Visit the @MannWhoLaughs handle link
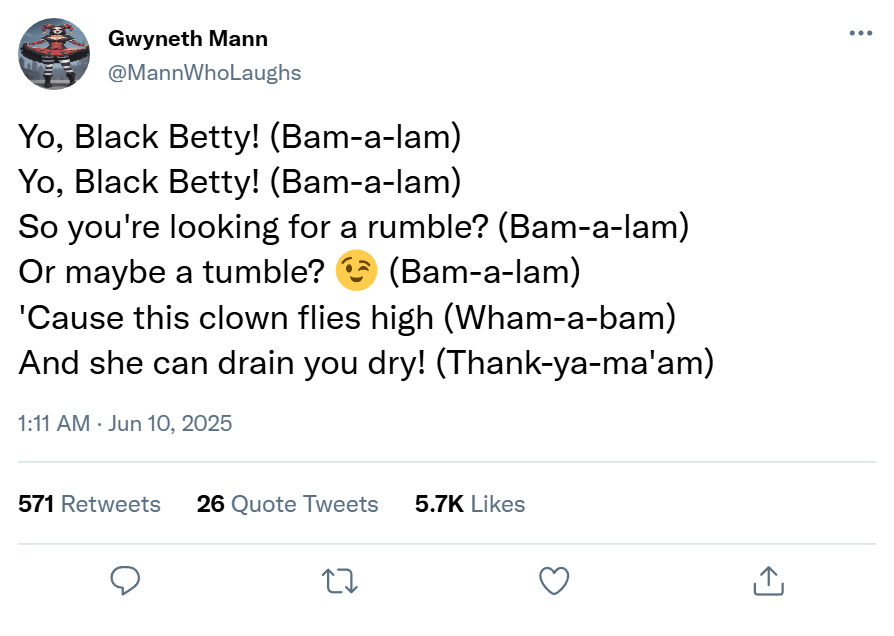This screenshot has height=636, width=894. pos(204,73)
